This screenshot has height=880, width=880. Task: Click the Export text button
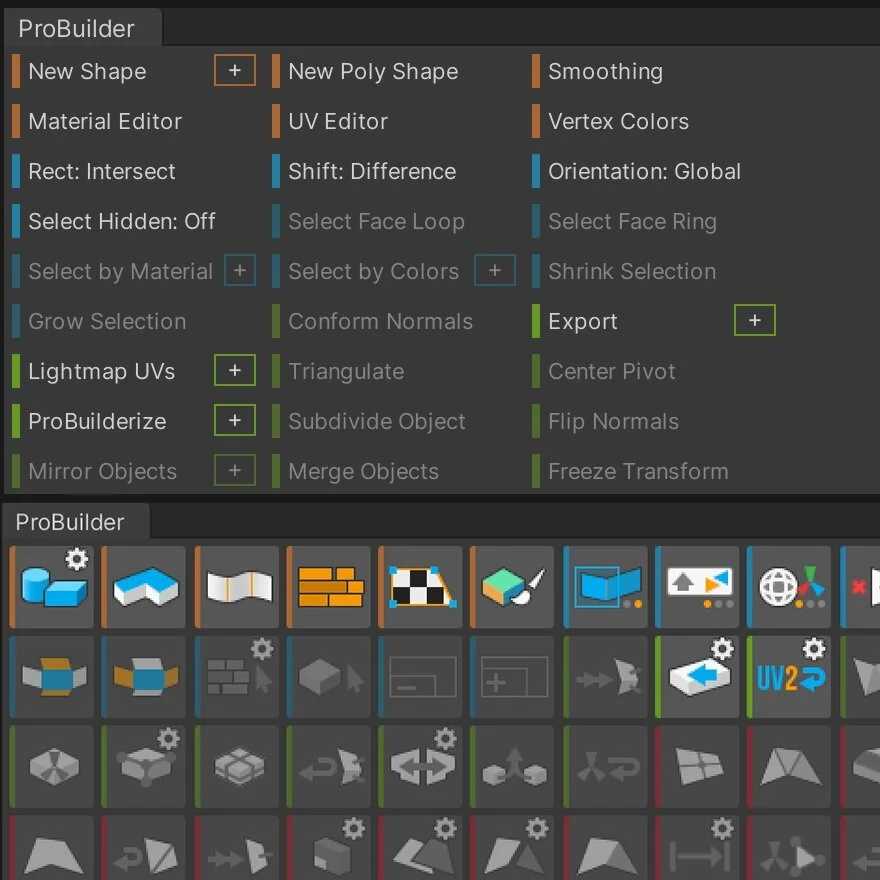pyautogui.click(x=583, y=321)
